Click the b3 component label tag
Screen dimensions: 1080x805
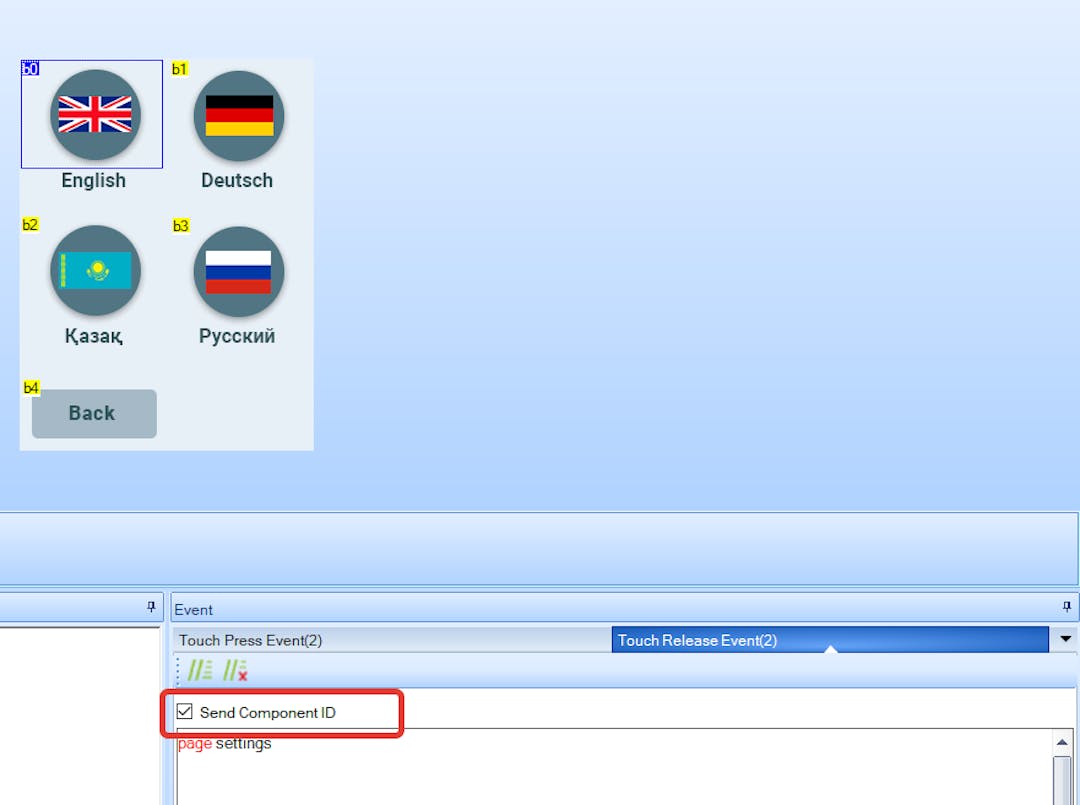(x=180, y=226)
